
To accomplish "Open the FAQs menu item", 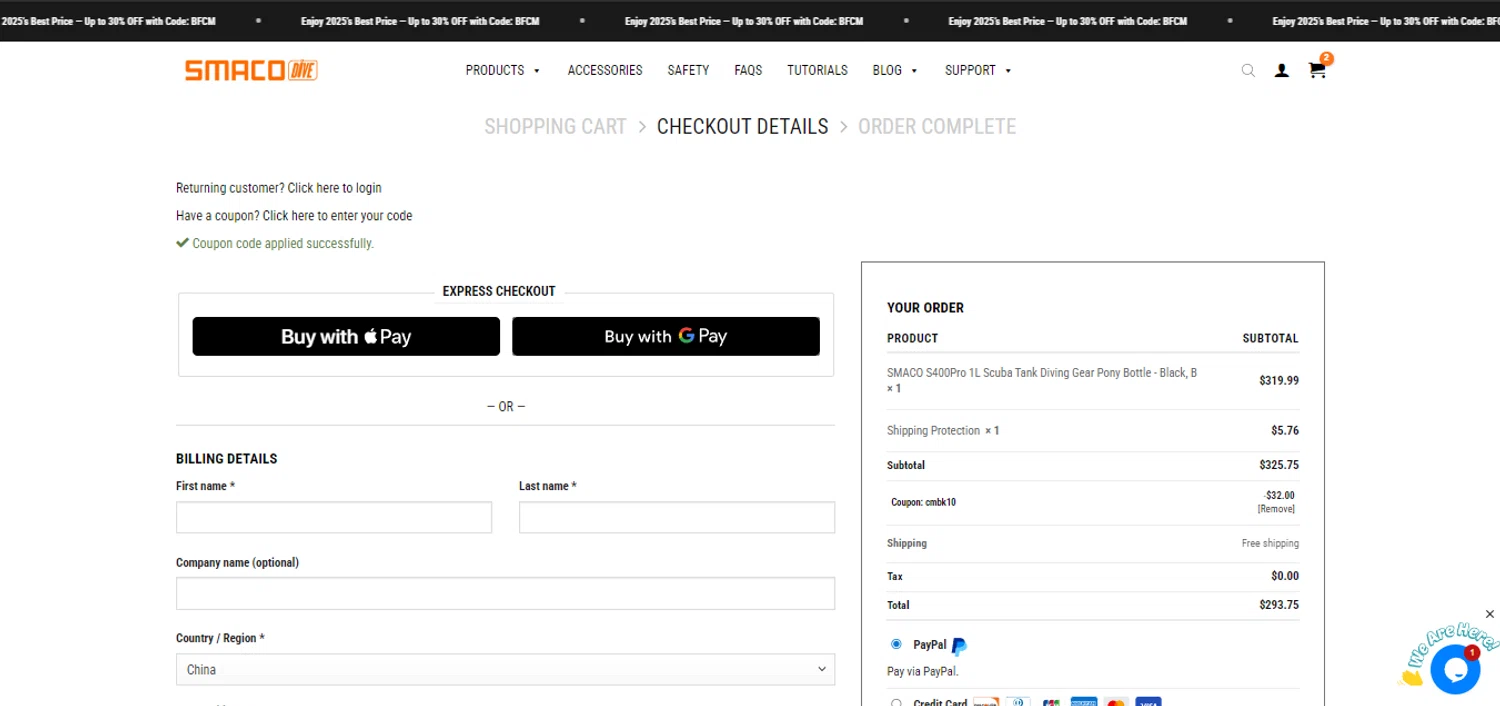I will 748,70.
